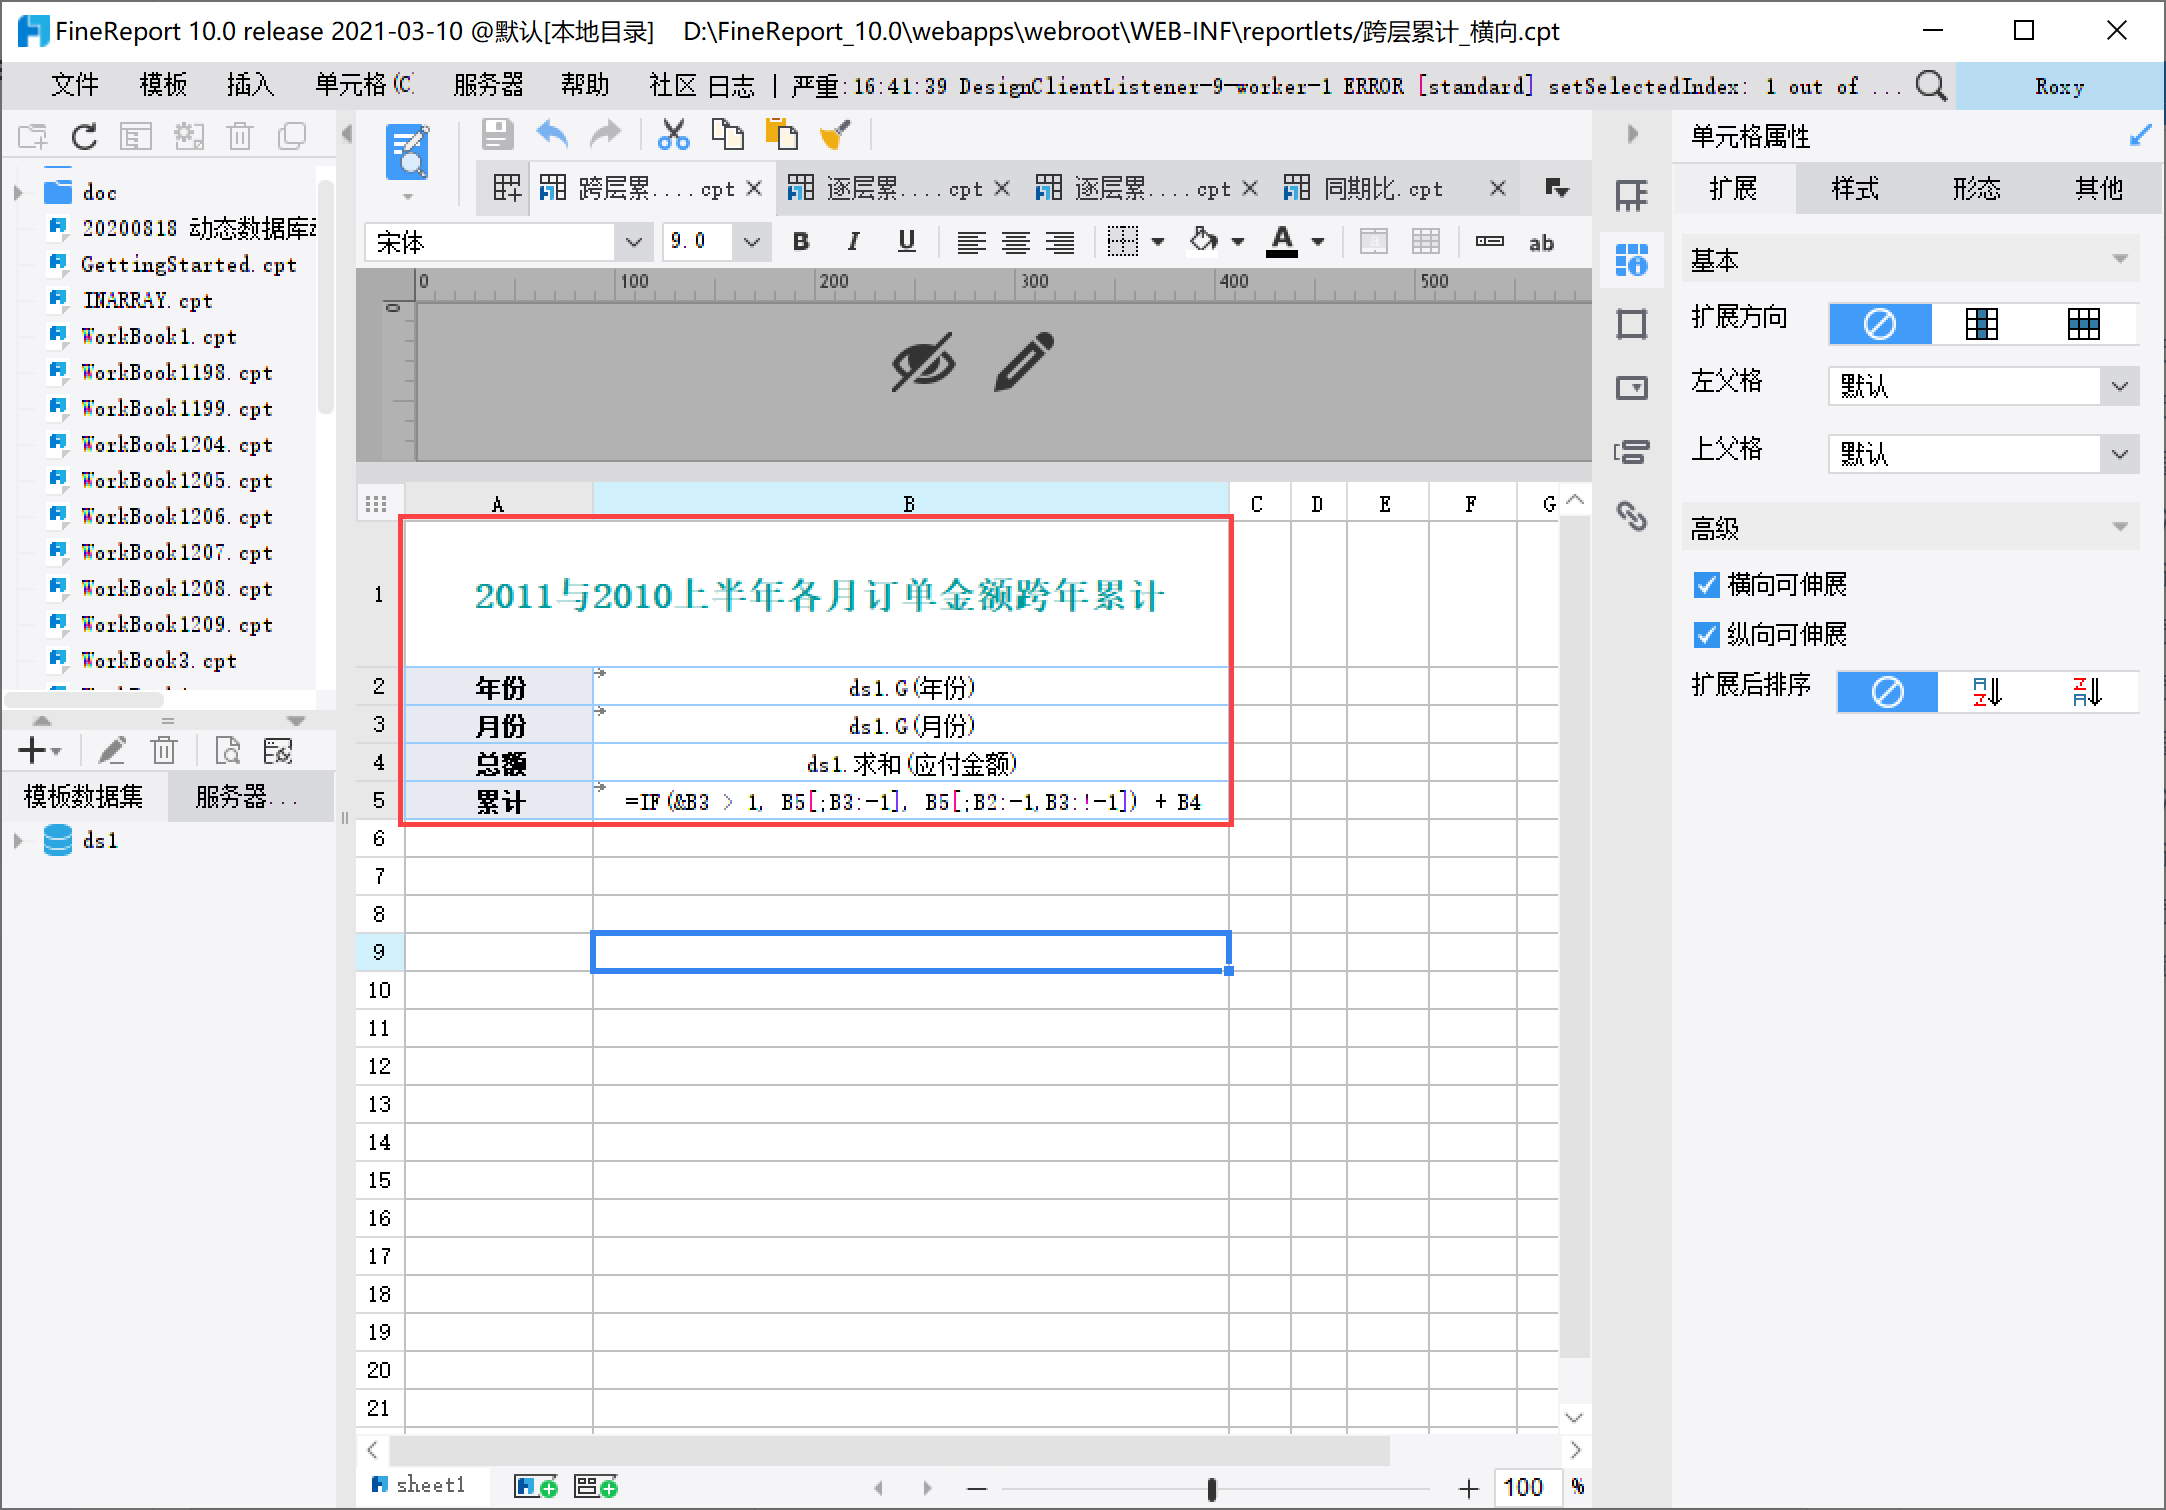
Task: Open the 同期比.cpt template tab
Action: point(1383,189)
